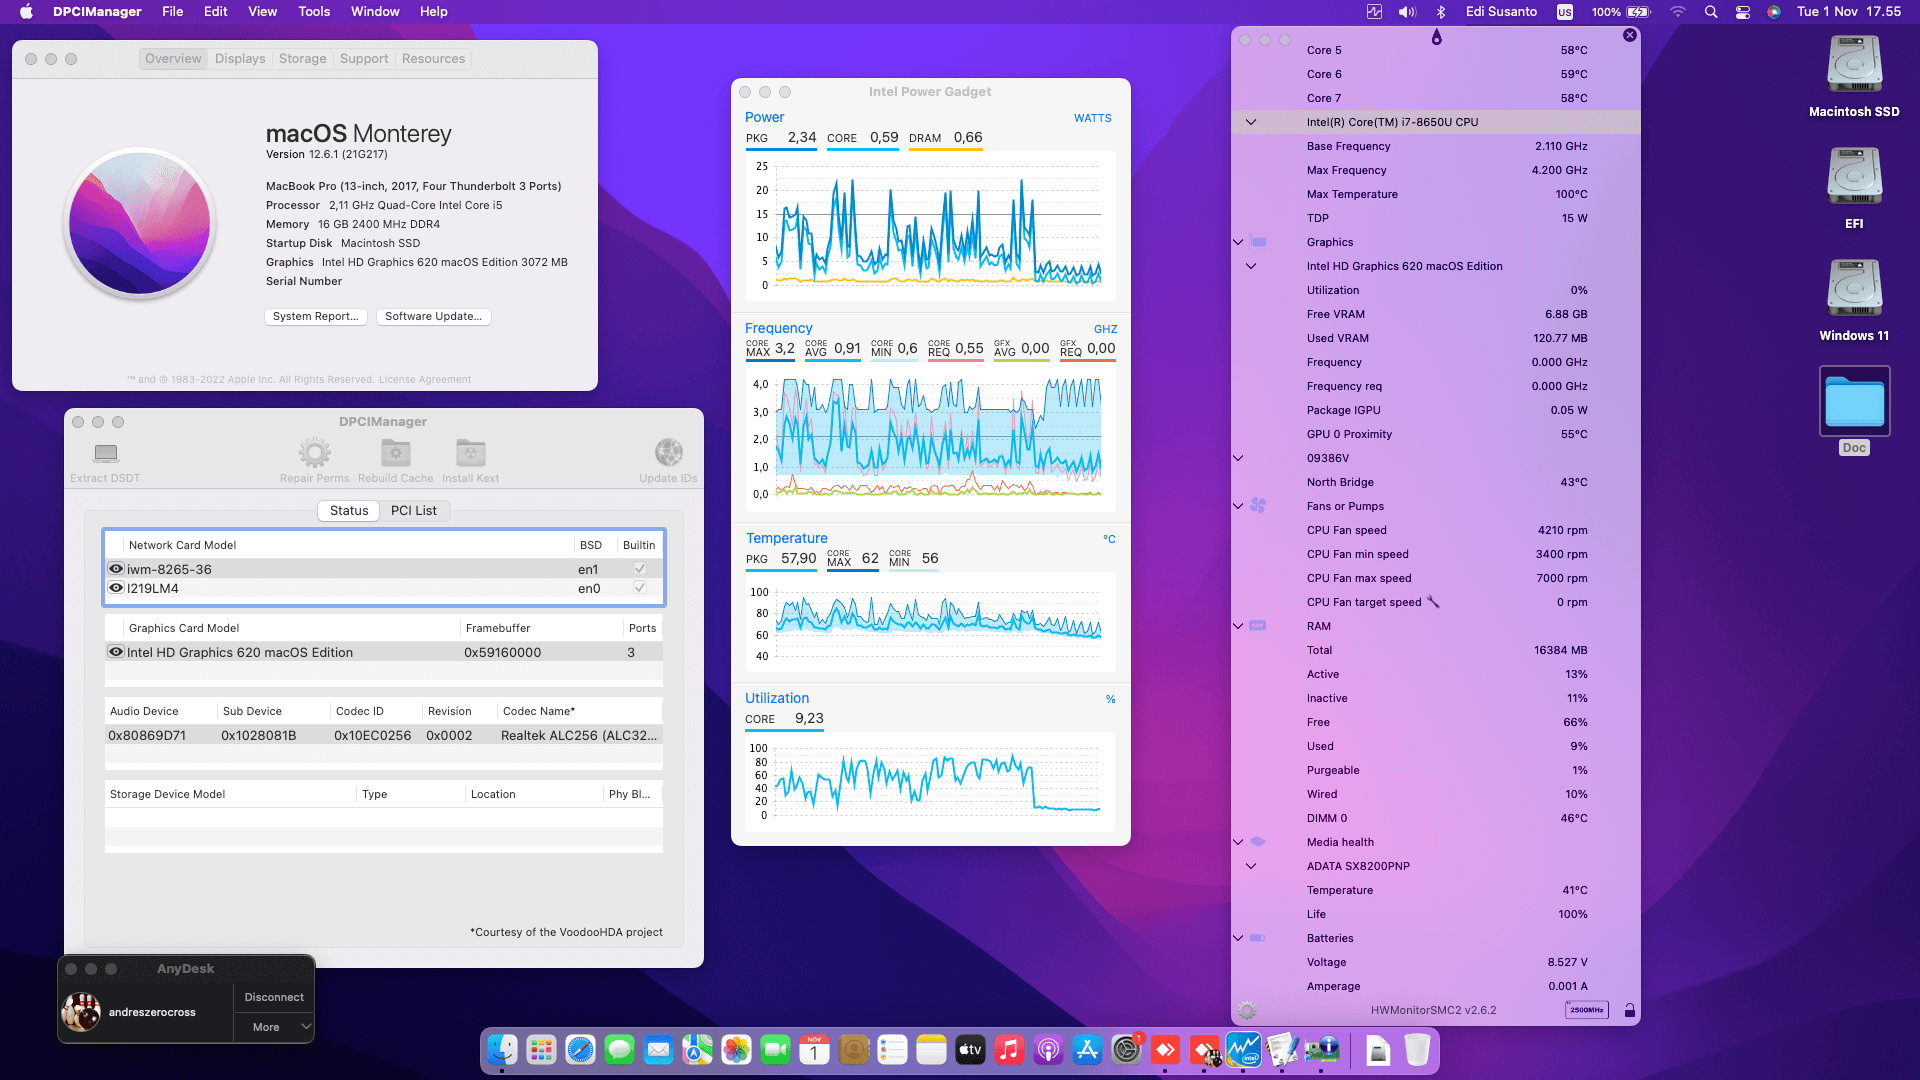Click the lock icon in HWMonitorSMC2
This screenshot has width=1920, height=1080.
coord(1629,1010)
